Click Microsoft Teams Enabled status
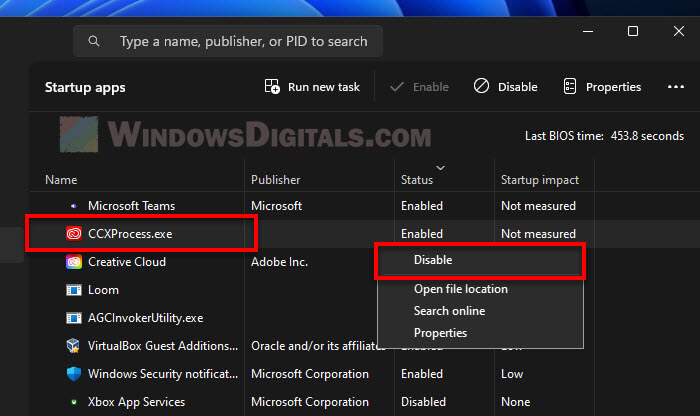This screenshot has height=416, width=700. [x=422, y=206]
